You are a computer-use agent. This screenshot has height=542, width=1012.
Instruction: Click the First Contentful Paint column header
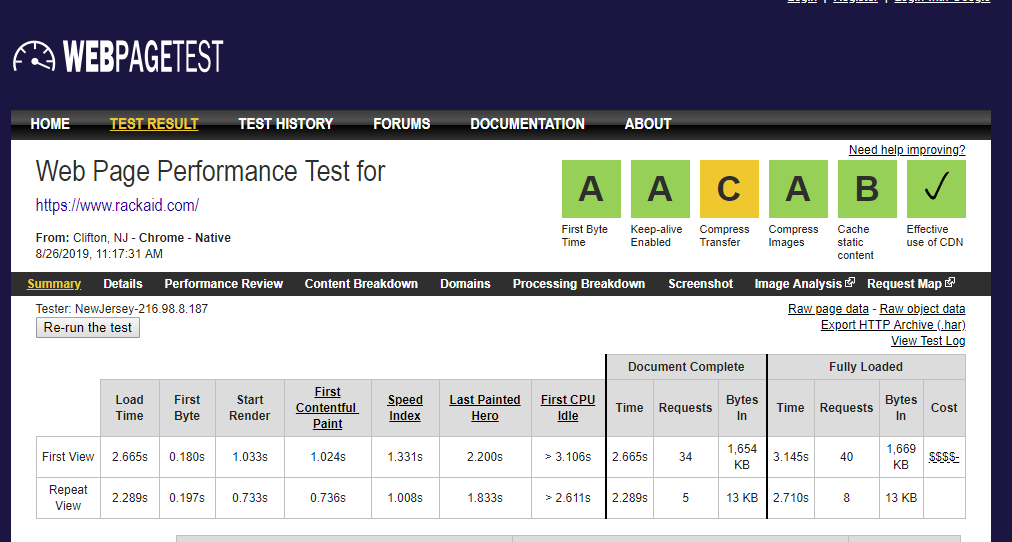pyautogui.click(x=327, y=408)
